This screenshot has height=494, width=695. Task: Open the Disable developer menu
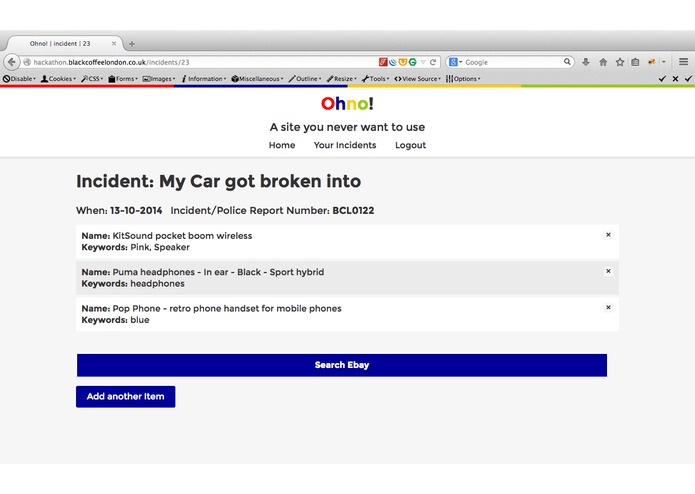click(19, 79)
